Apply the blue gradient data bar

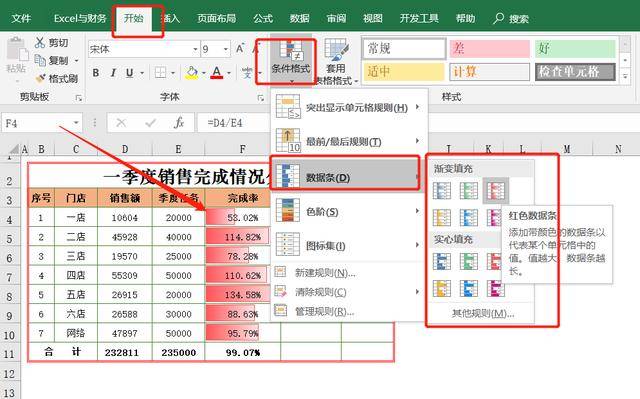[x=442, y=191]
